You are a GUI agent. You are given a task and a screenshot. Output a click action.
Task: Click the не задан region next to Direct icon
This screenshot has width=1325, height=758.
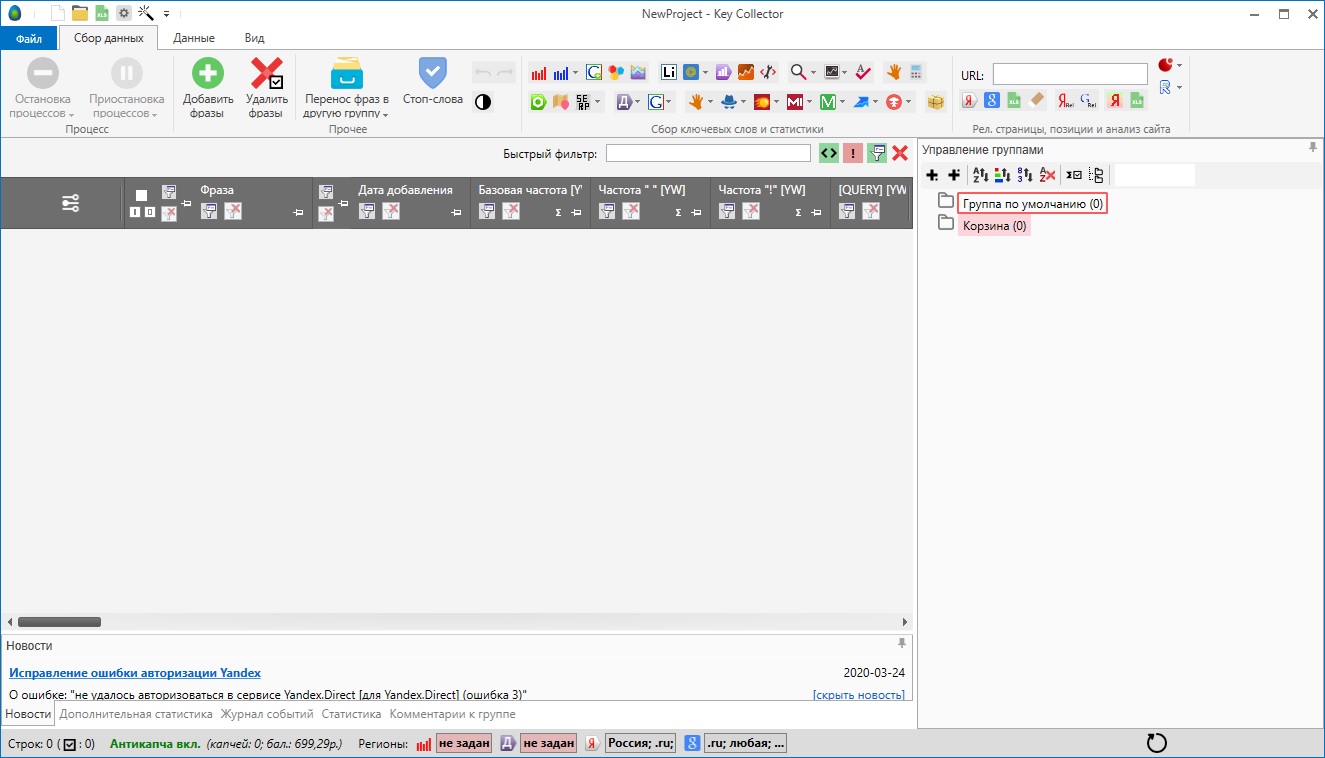tap(548, 743)
